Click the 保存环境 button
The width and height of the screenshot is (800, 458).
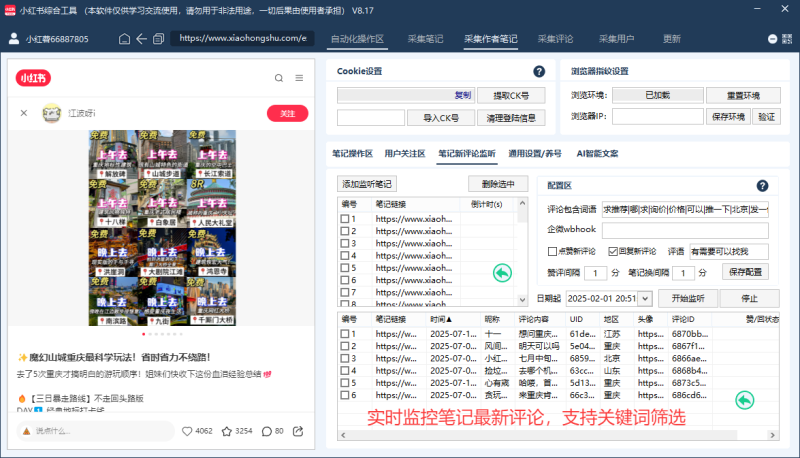click(x=728, y=117)
